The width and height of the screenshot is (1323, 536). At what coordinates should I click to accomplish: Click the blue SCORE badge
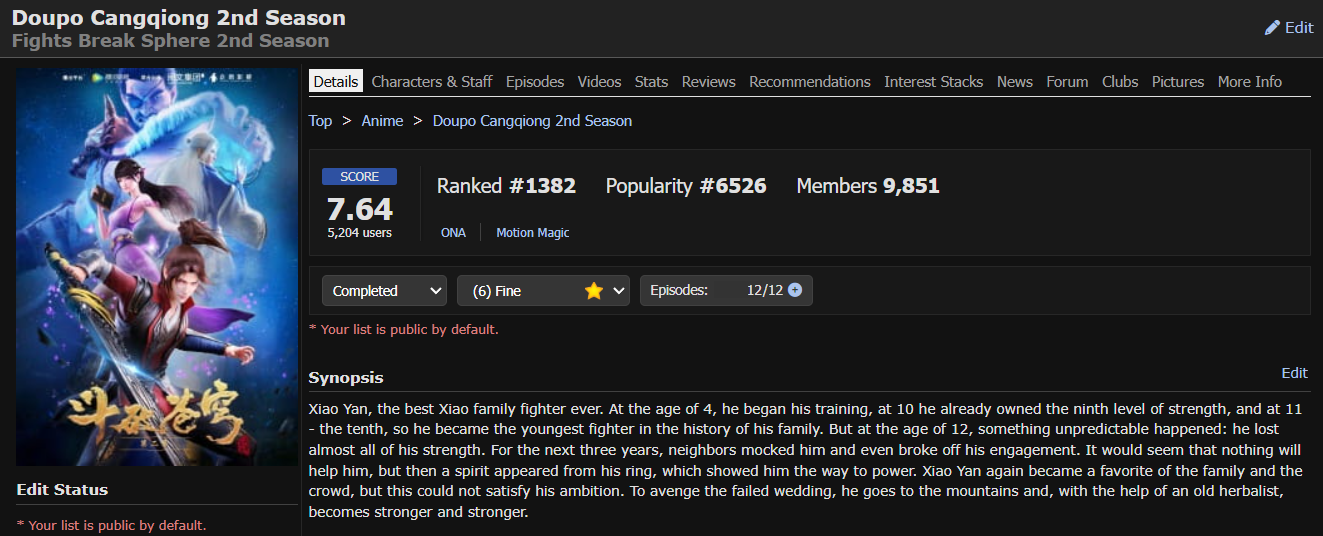tap(359, 177)
